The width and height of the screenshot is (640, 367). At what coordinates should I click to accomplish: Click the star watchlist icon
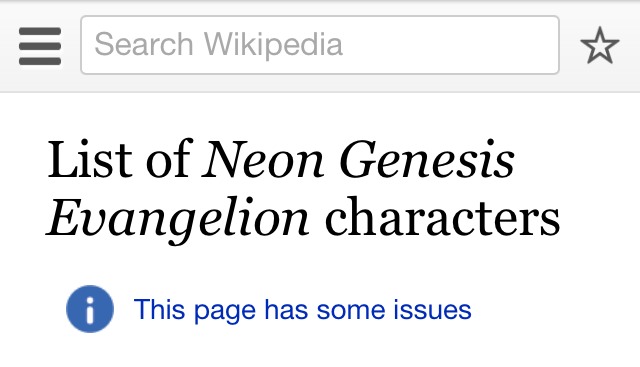click(600, 45)
